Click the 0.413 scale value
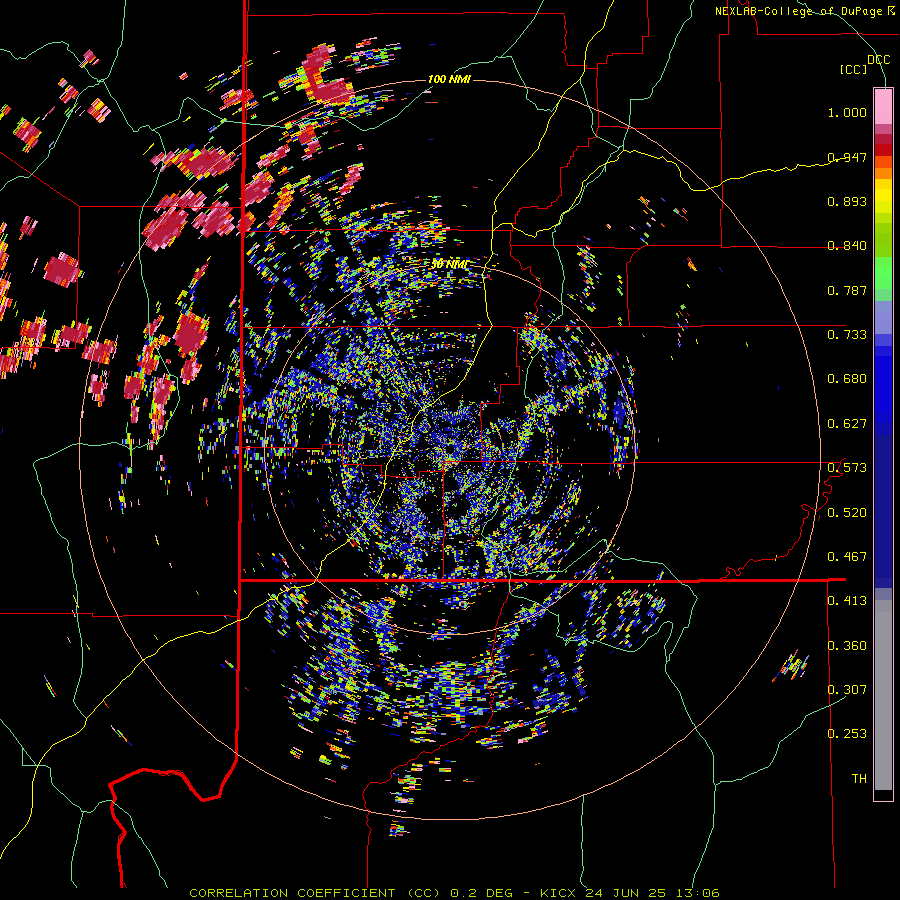 (847, 601)
